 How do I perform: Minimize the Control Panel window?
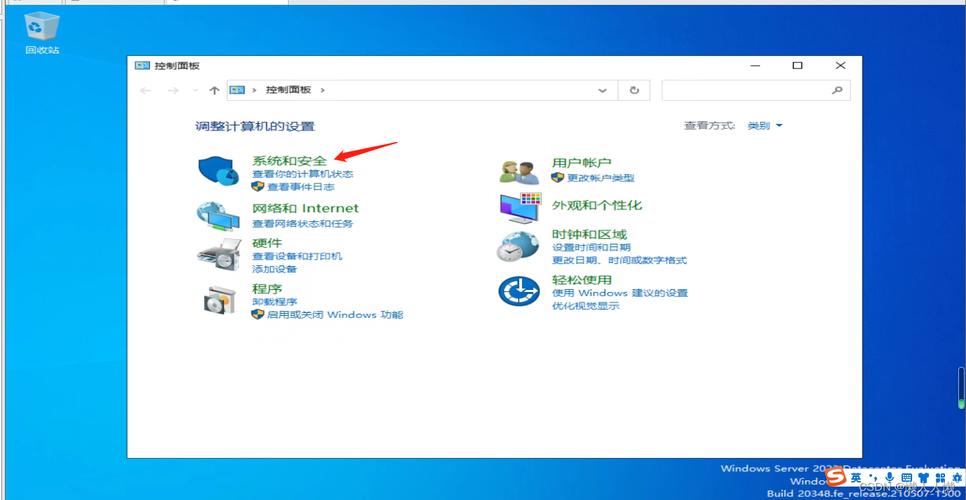(x=755, y=65)
